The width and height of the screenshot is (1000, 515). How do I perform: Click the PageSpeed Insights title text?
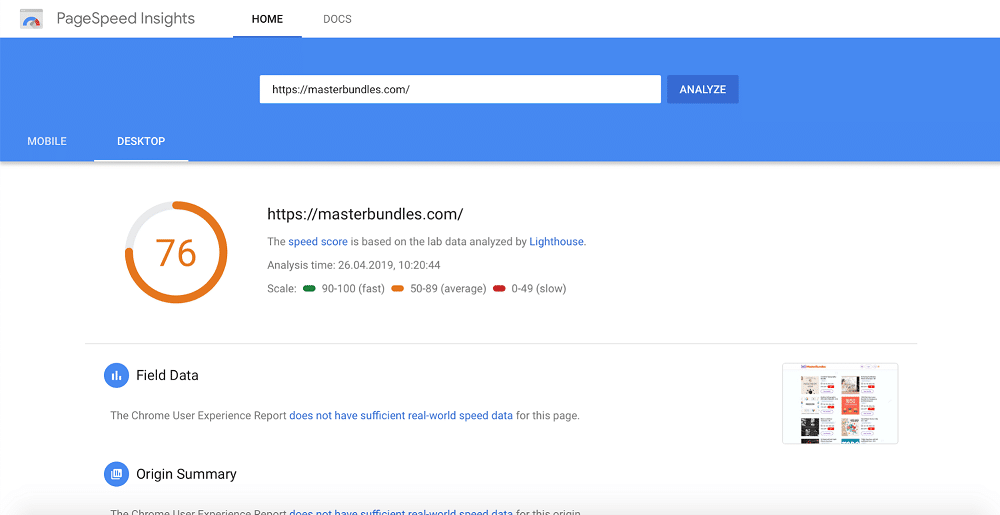point(126,18)
